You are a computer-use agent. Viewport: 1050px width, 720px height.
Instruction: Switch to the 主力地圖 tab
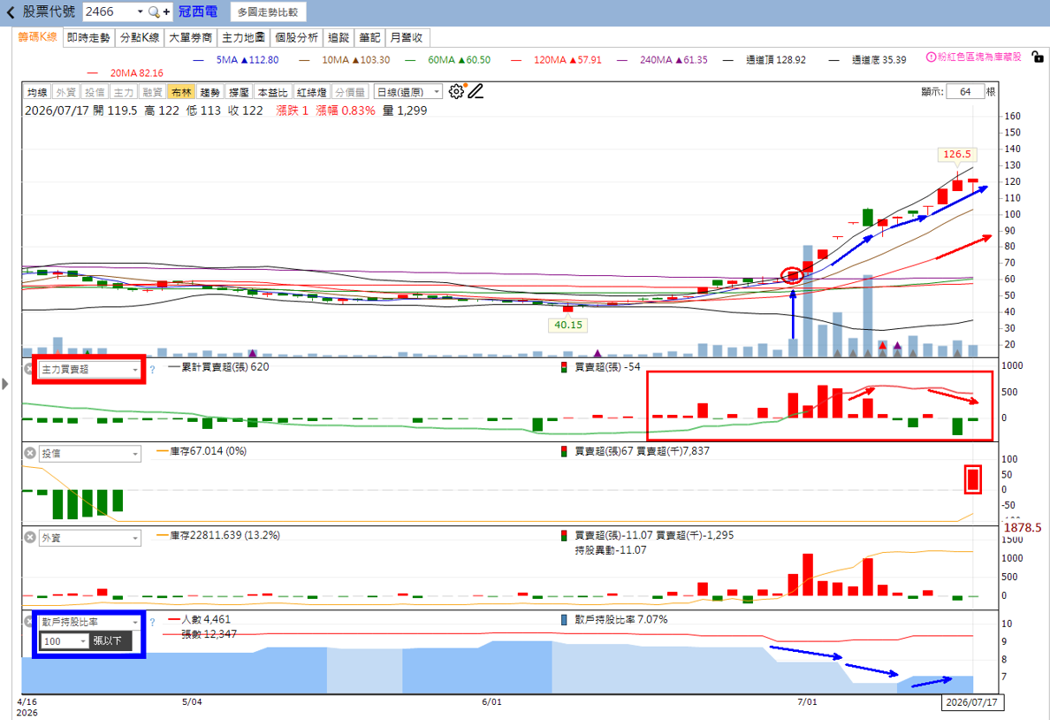pyautogui.click(x=244, y=38)
